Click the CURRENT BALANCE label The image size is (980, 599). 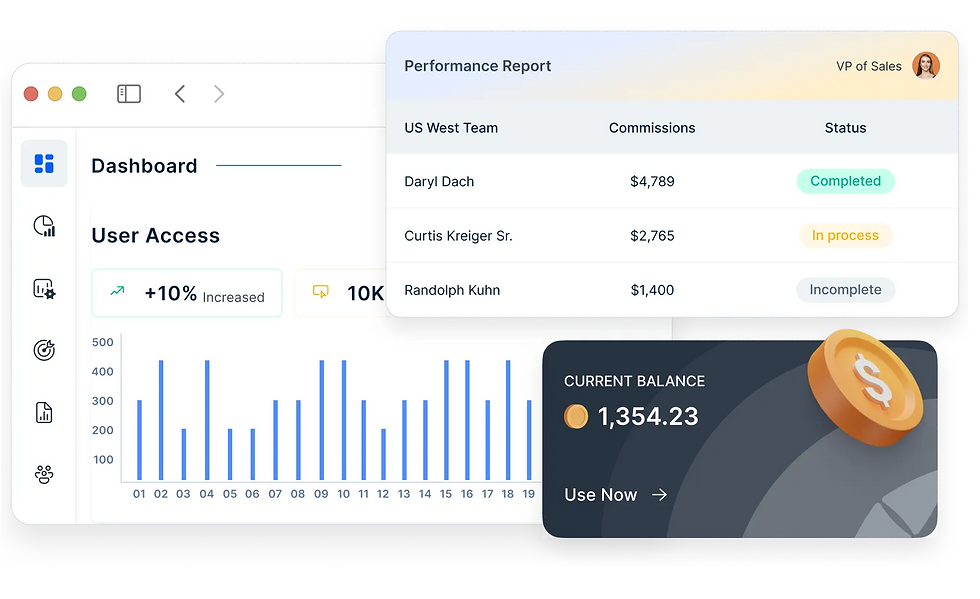[x=634, y=381]
